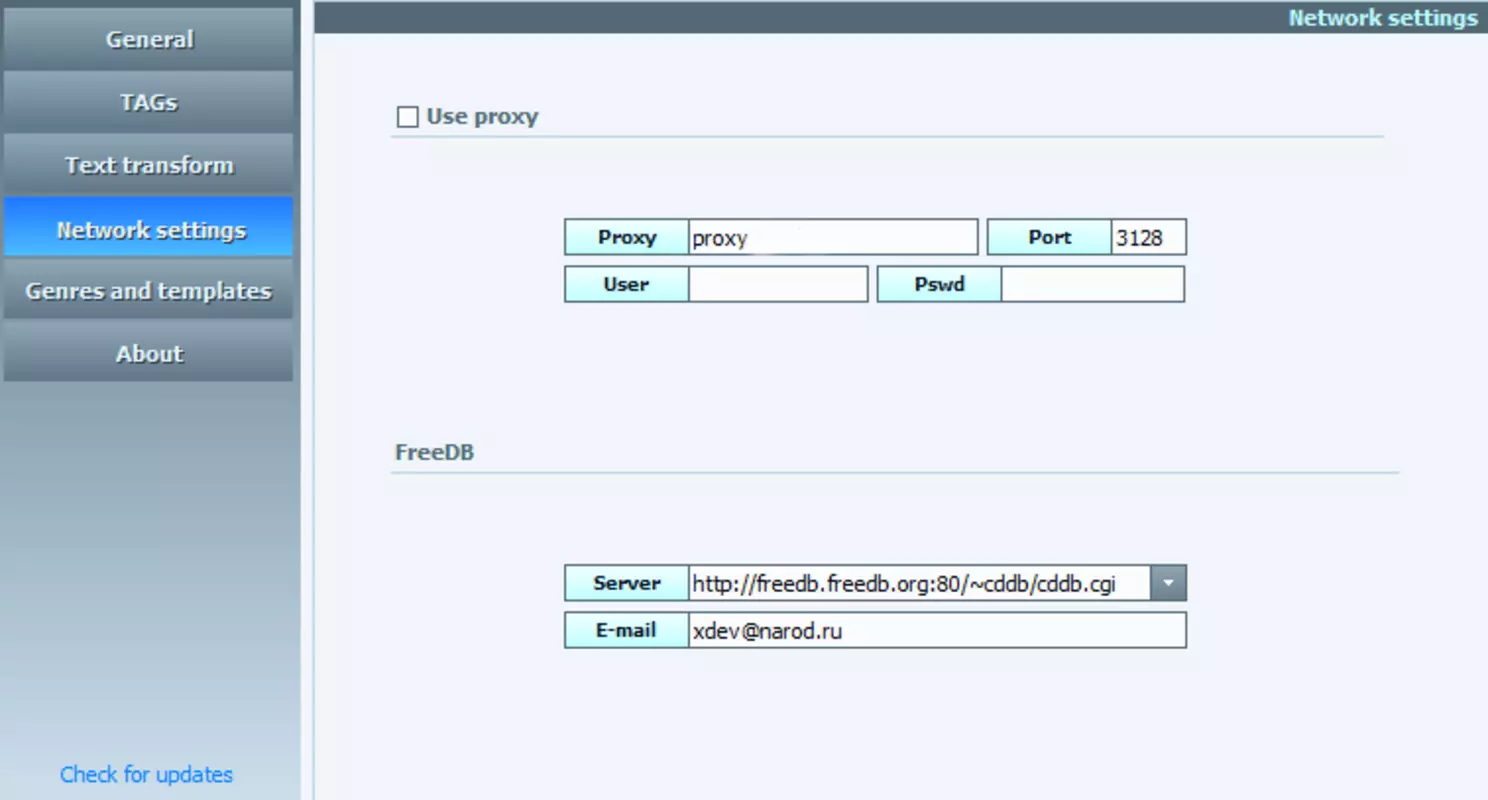Click the Port input field with 3128
The width and height of the screenshot is (1488, 800).
(1148, 238)
